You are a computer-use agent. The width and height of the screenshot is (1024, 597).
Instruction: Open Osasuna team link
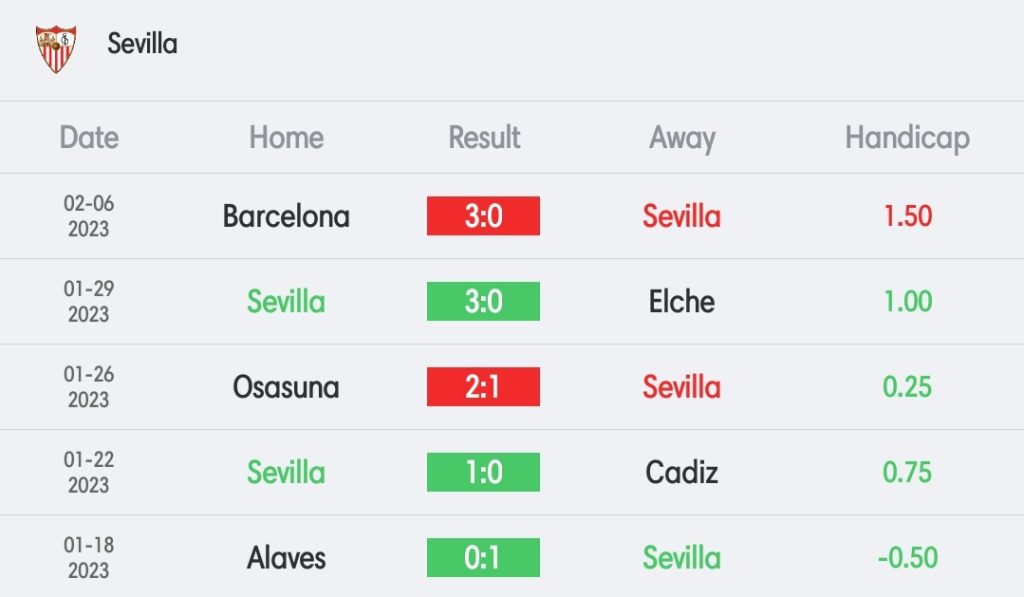point(286,387)
